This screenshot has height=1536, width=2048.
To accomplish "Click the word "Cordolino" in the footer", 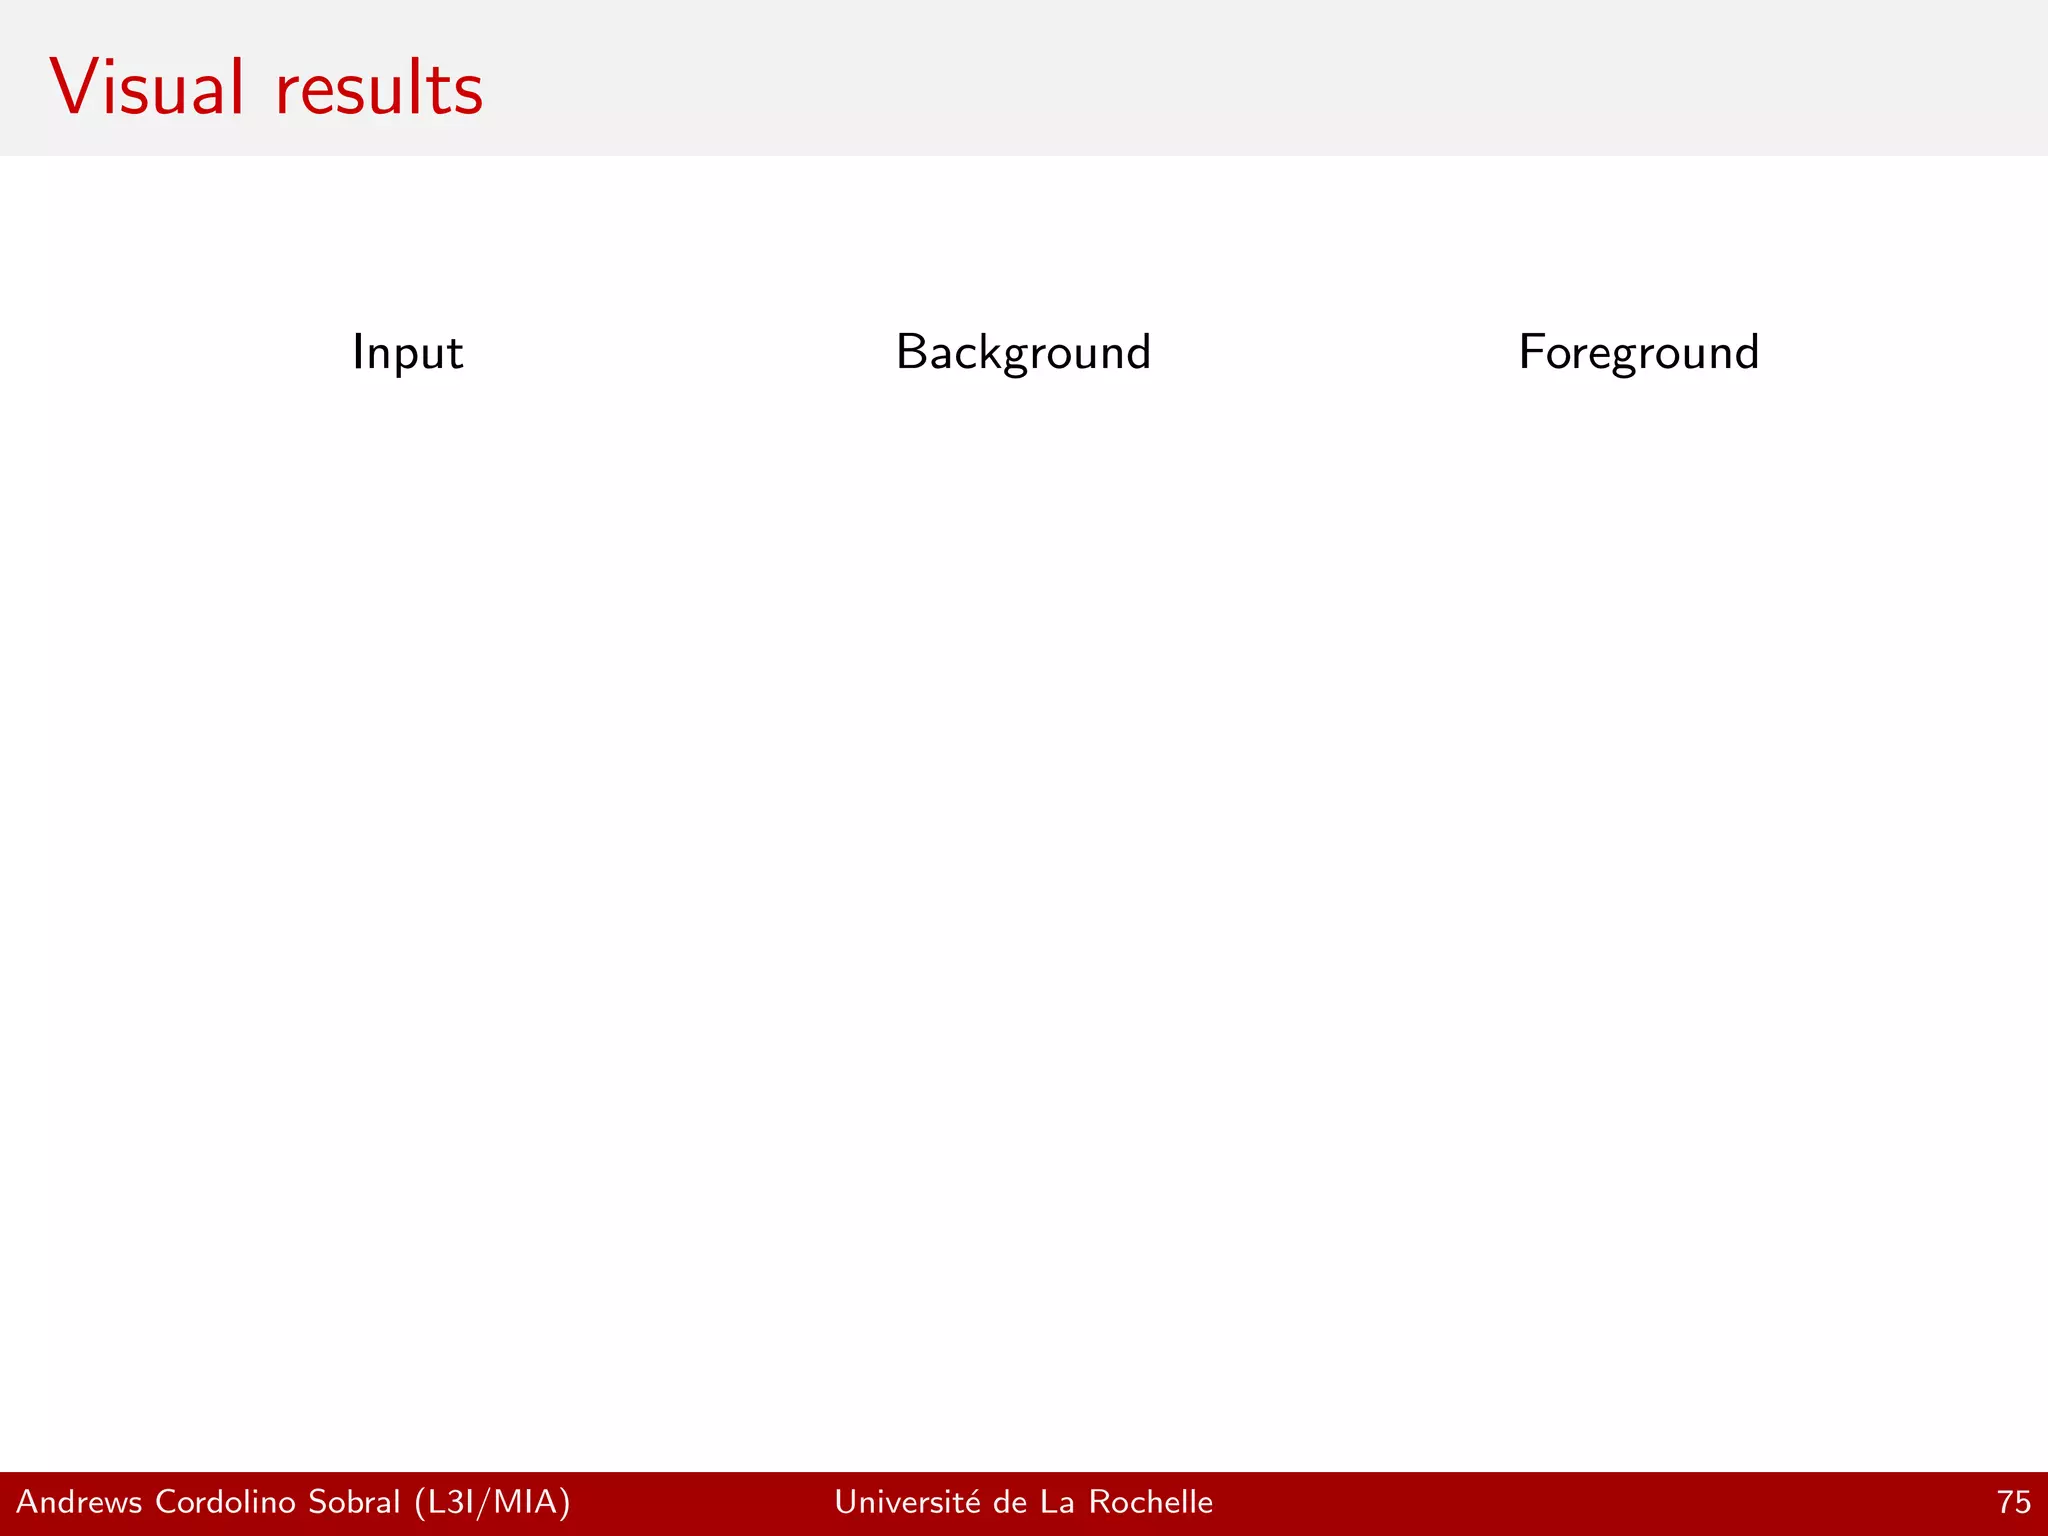I will coord(226,1502).
